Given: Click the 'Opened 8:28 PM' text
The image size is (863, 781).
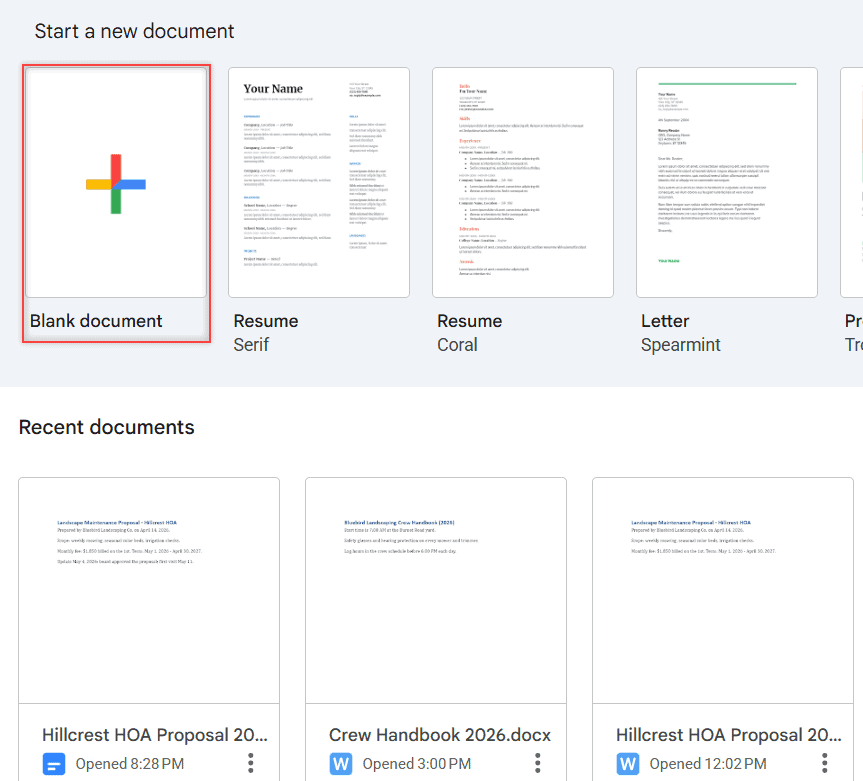Looking at the screenshot, I should coord(130,764).
